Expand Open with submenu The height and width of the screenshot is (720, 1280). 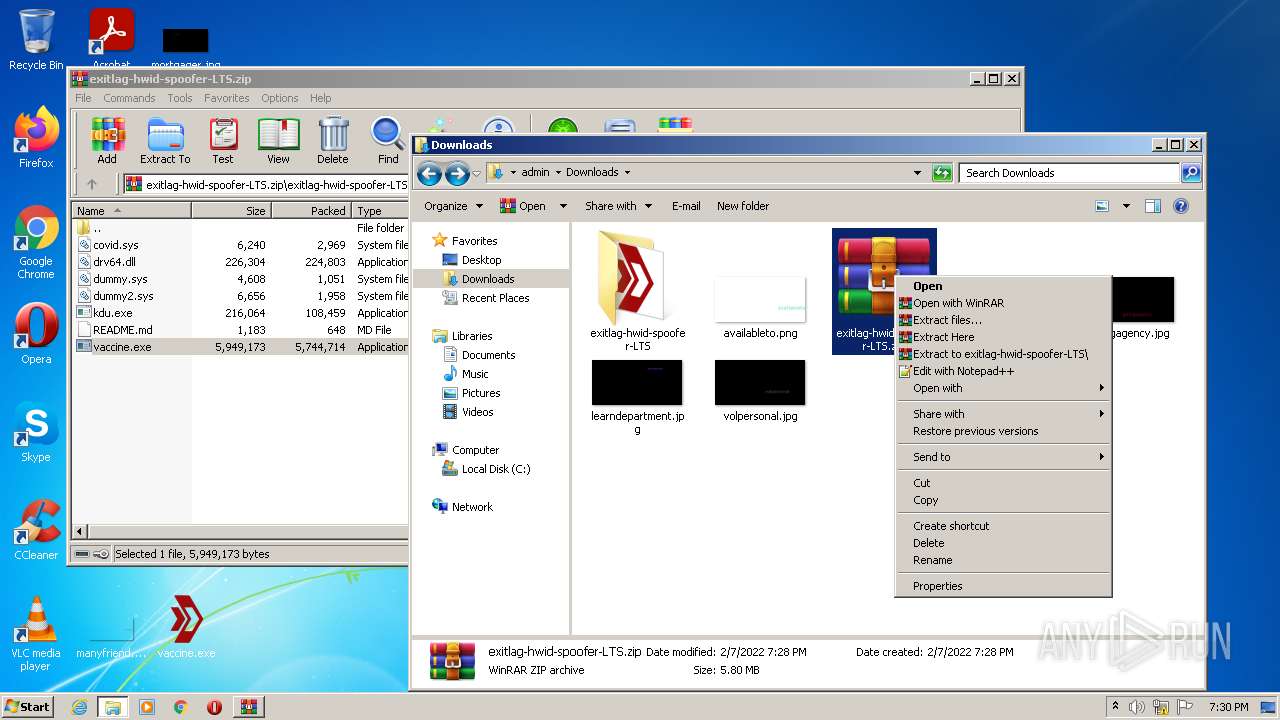click(x=1003, y=388)
